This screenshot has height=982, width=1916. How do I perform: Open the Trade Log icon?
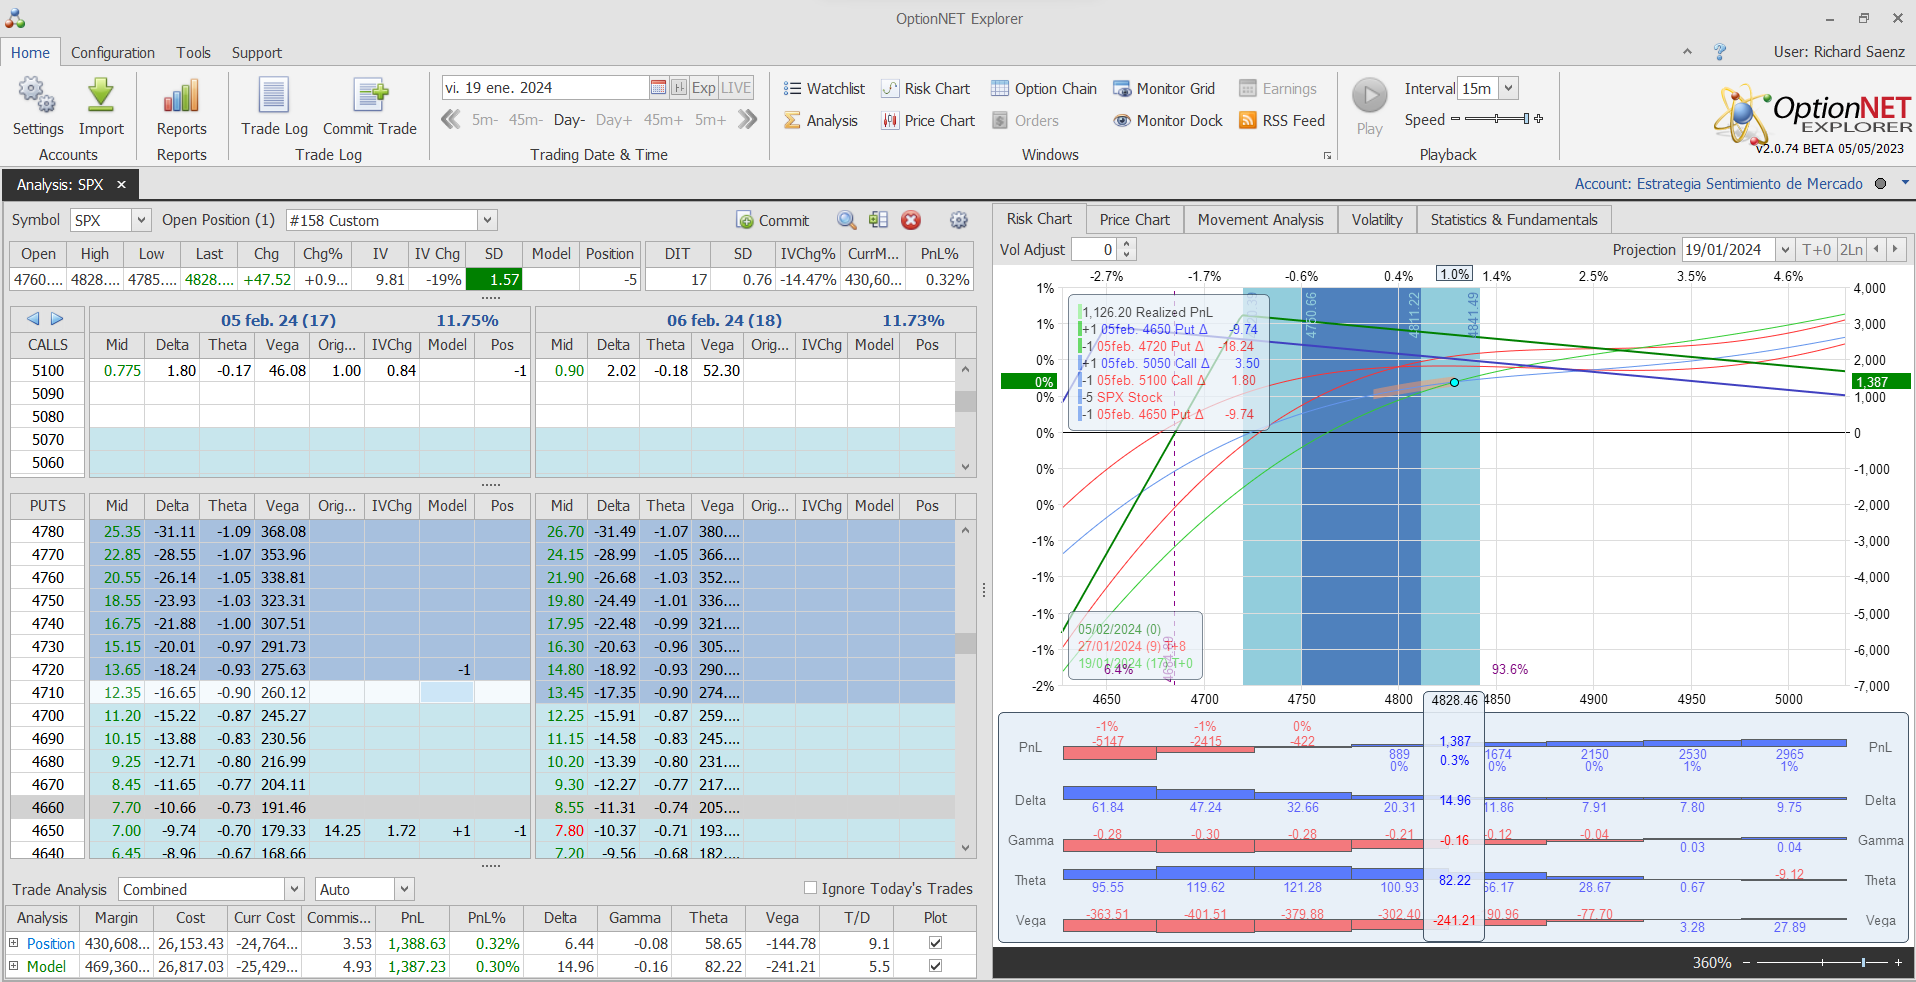(274, 97)
